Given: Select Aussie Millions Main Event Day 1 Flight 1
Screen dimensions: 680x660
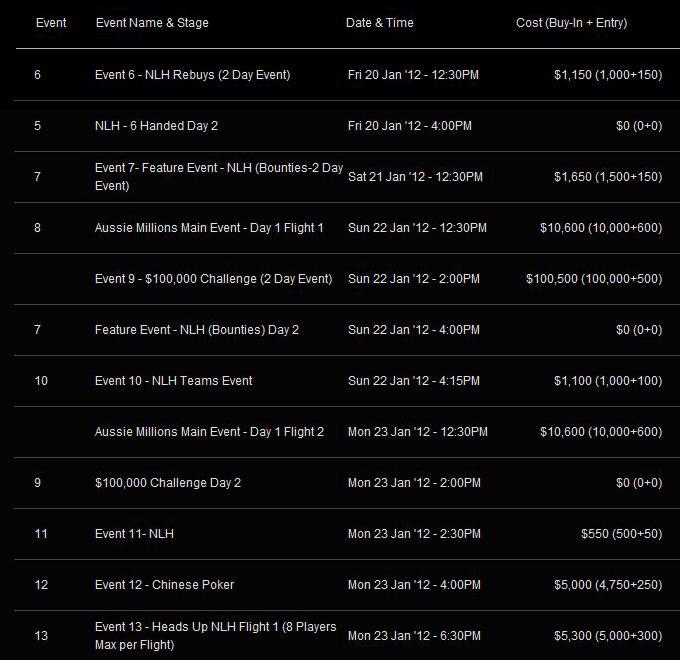Looking at the screenshot, I should tap(209, 228).
